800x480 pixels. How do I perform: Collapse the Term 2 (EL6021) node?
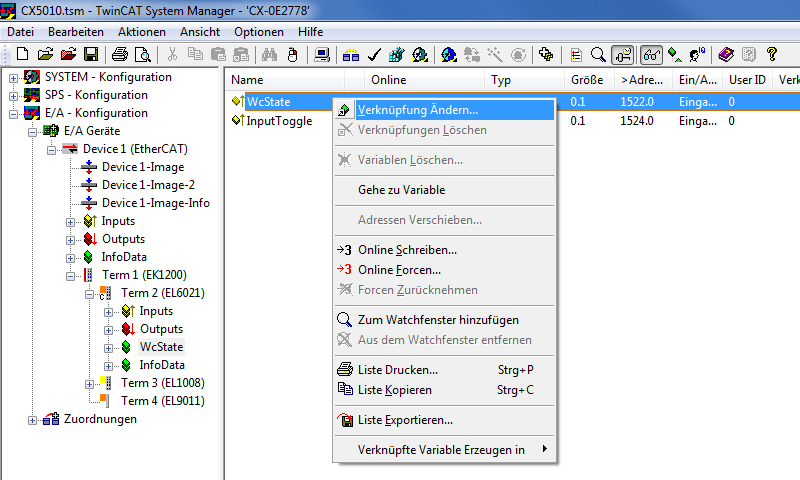click(89, 294)
